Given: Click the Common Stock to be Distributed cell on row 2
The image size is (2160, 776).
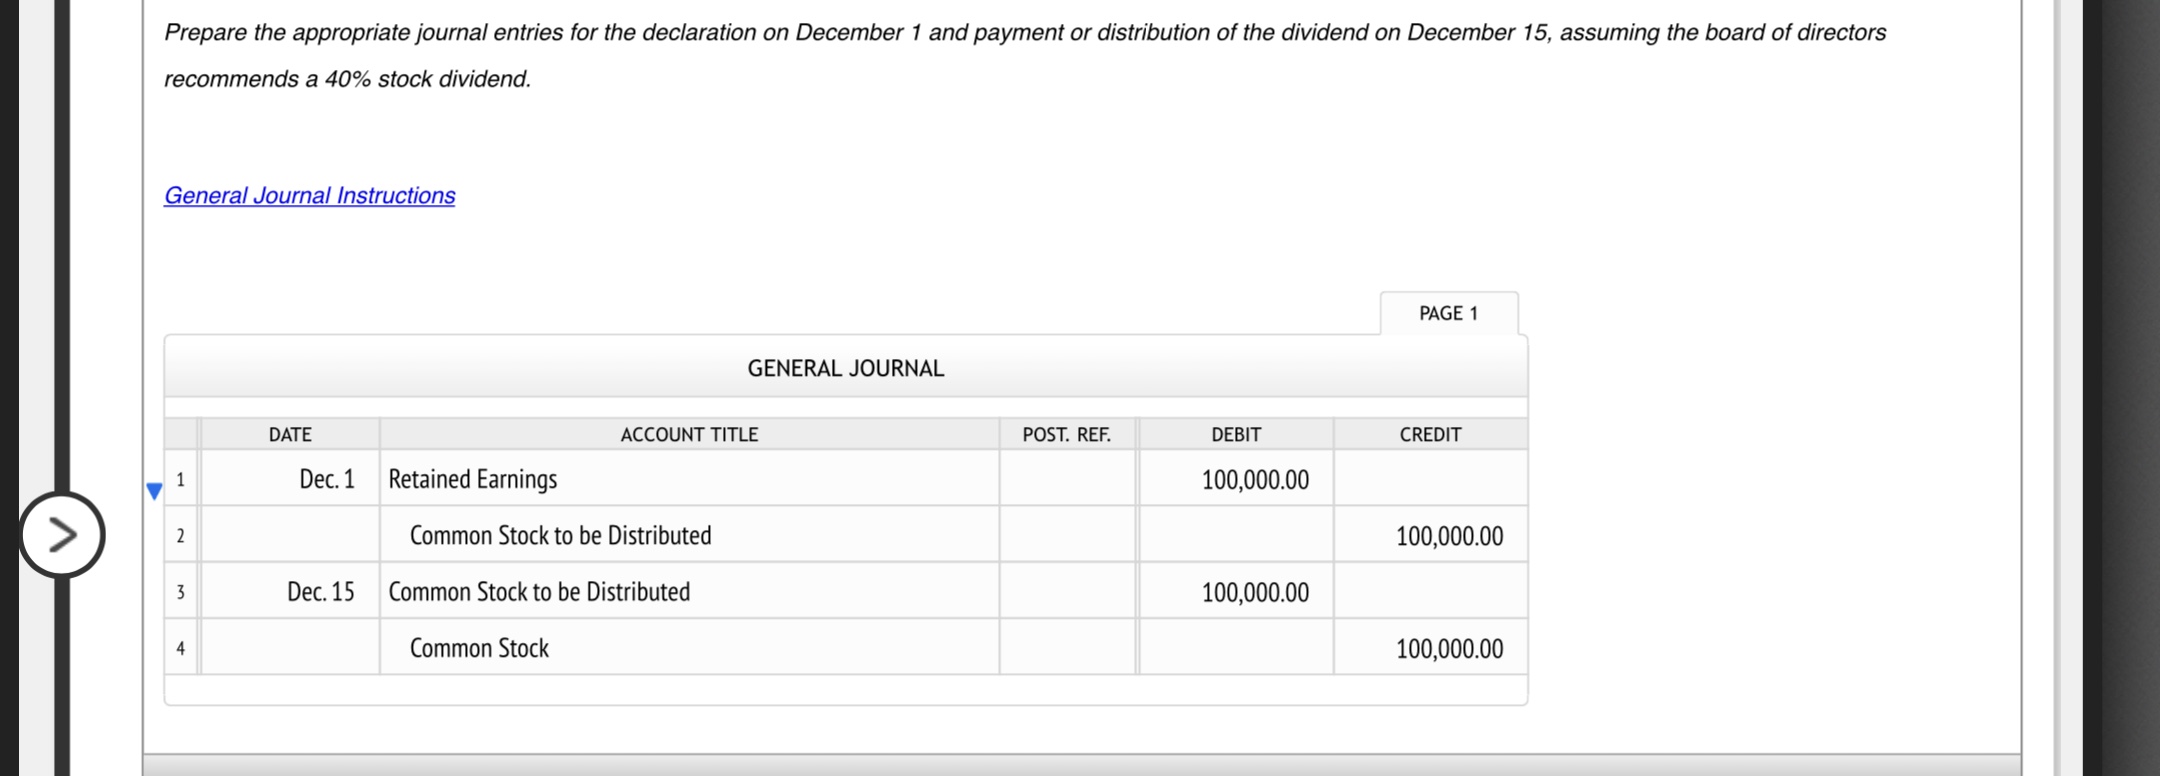Looking at the screenshot, I should [559, 535].
